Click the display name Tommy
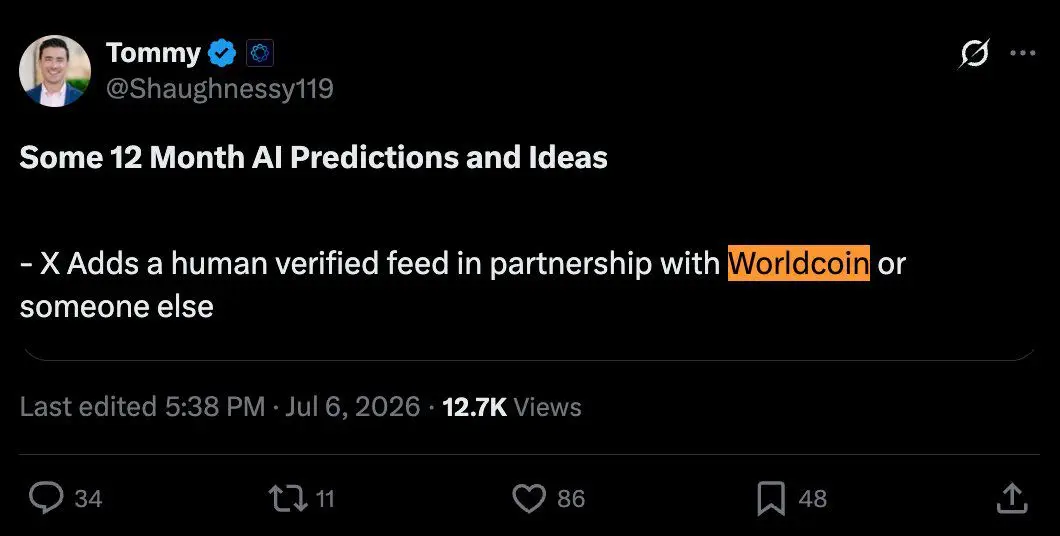Viewport: 1060px width, 536px height. pos(153,52)
